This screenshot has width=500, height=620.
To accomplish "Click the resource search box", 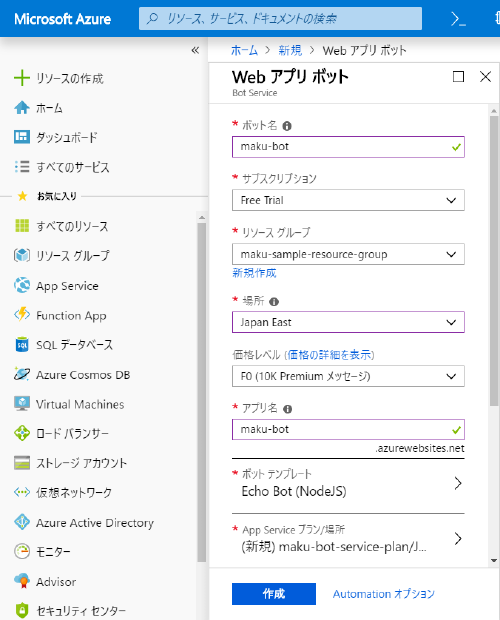I will (280, 19).
